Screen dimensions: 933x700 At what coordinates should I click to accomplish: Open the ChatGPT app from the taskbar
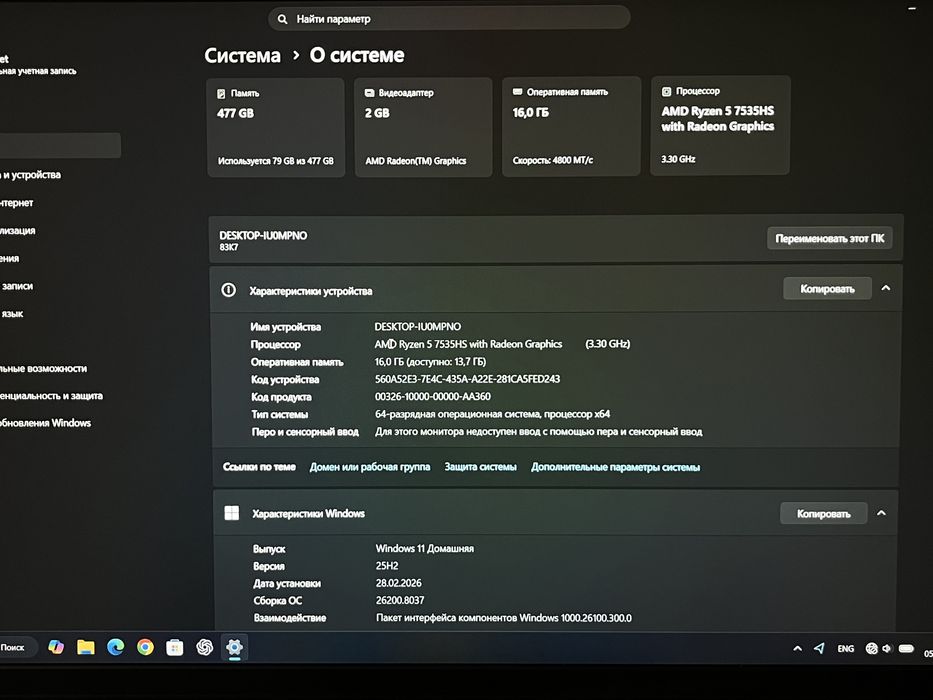[x=205, y=647]
